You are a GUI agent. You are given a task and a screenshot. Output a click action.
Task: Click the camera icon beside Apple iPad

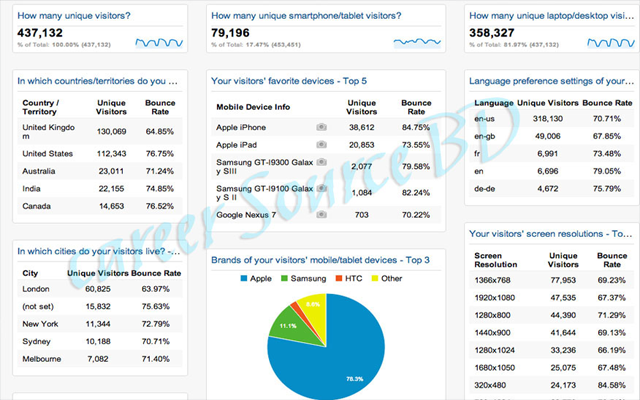[x=321, y=144]
